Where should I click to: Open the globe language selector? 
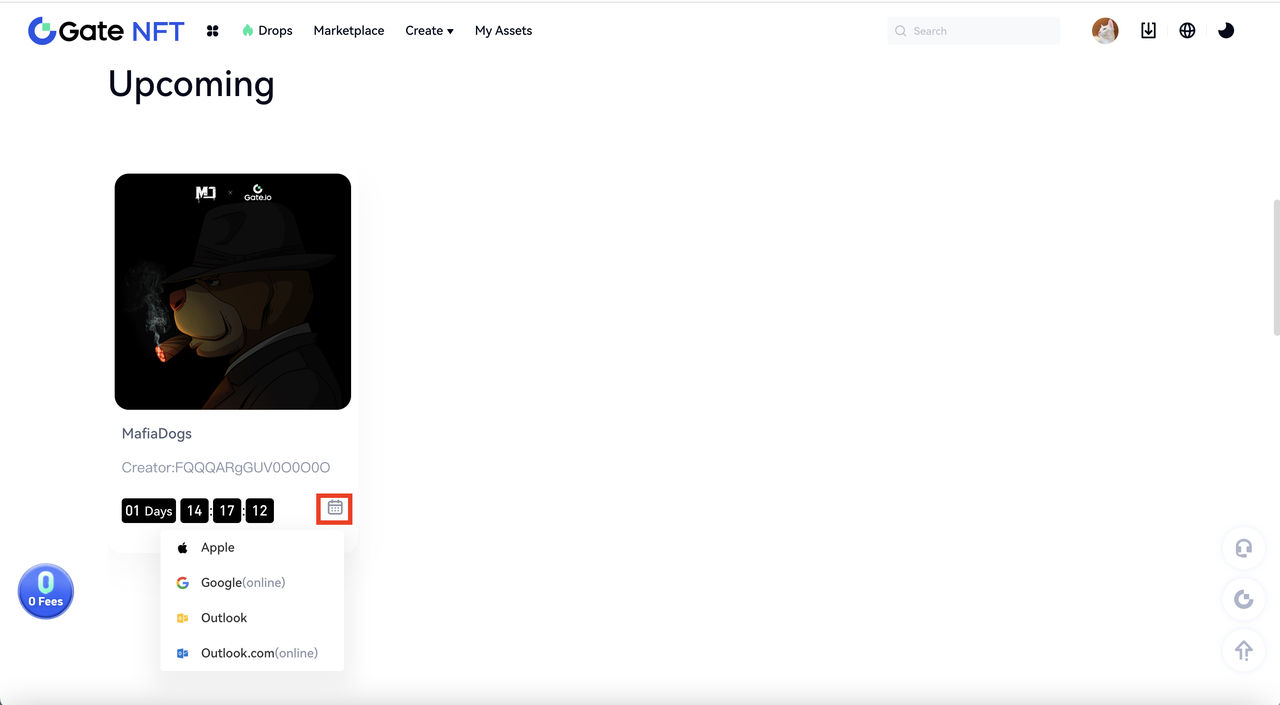(x=1187, y=31)
